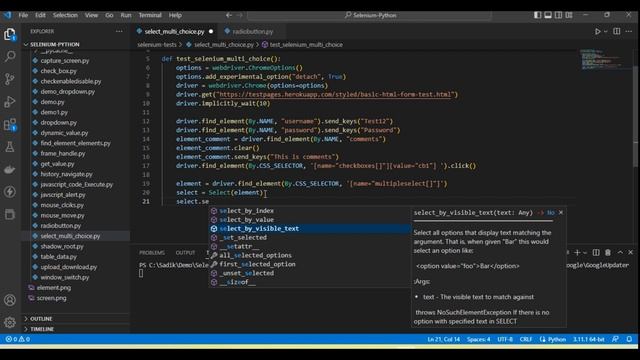
Task: Open the View menu
Action: click(91, 15)
